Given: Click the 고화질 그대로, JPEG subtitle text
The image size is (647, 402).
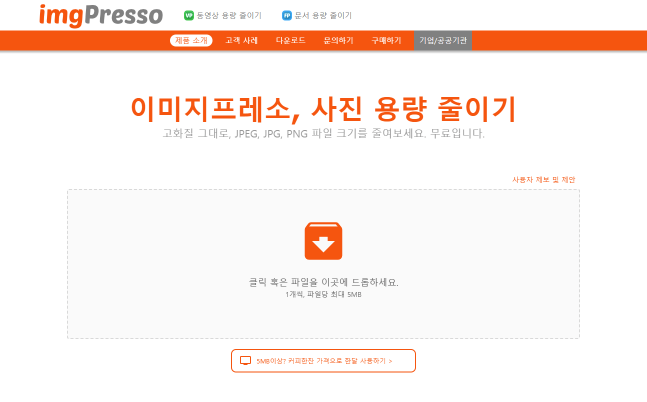Looking at the screenshot, I should 324,133.
